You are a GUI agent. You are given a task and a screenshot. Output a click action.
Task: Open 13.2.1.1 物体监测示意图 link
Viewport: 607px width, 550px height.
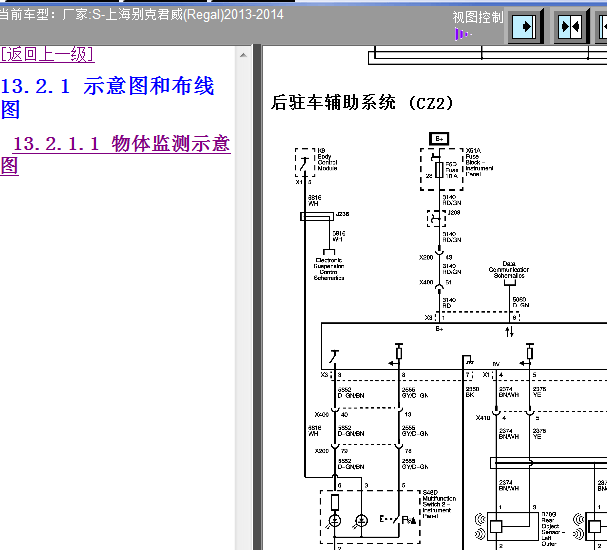pyautogui.click(x=115, y=154)
